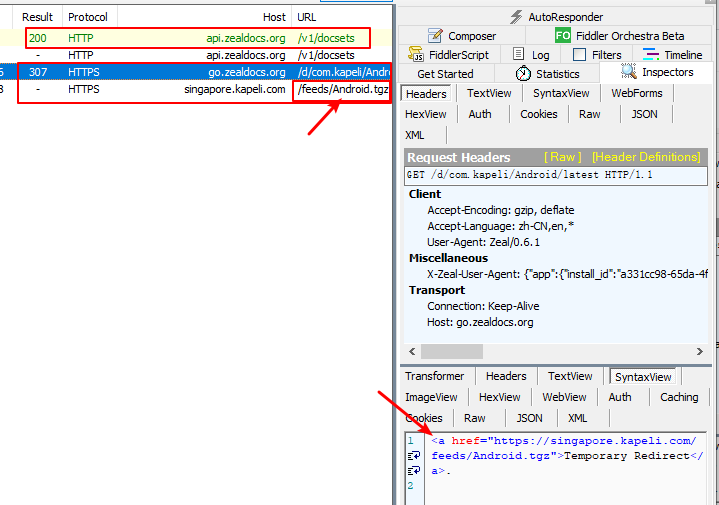Select the response SyntaxView tab
The image size is (719, 505).
click(643, 377)
